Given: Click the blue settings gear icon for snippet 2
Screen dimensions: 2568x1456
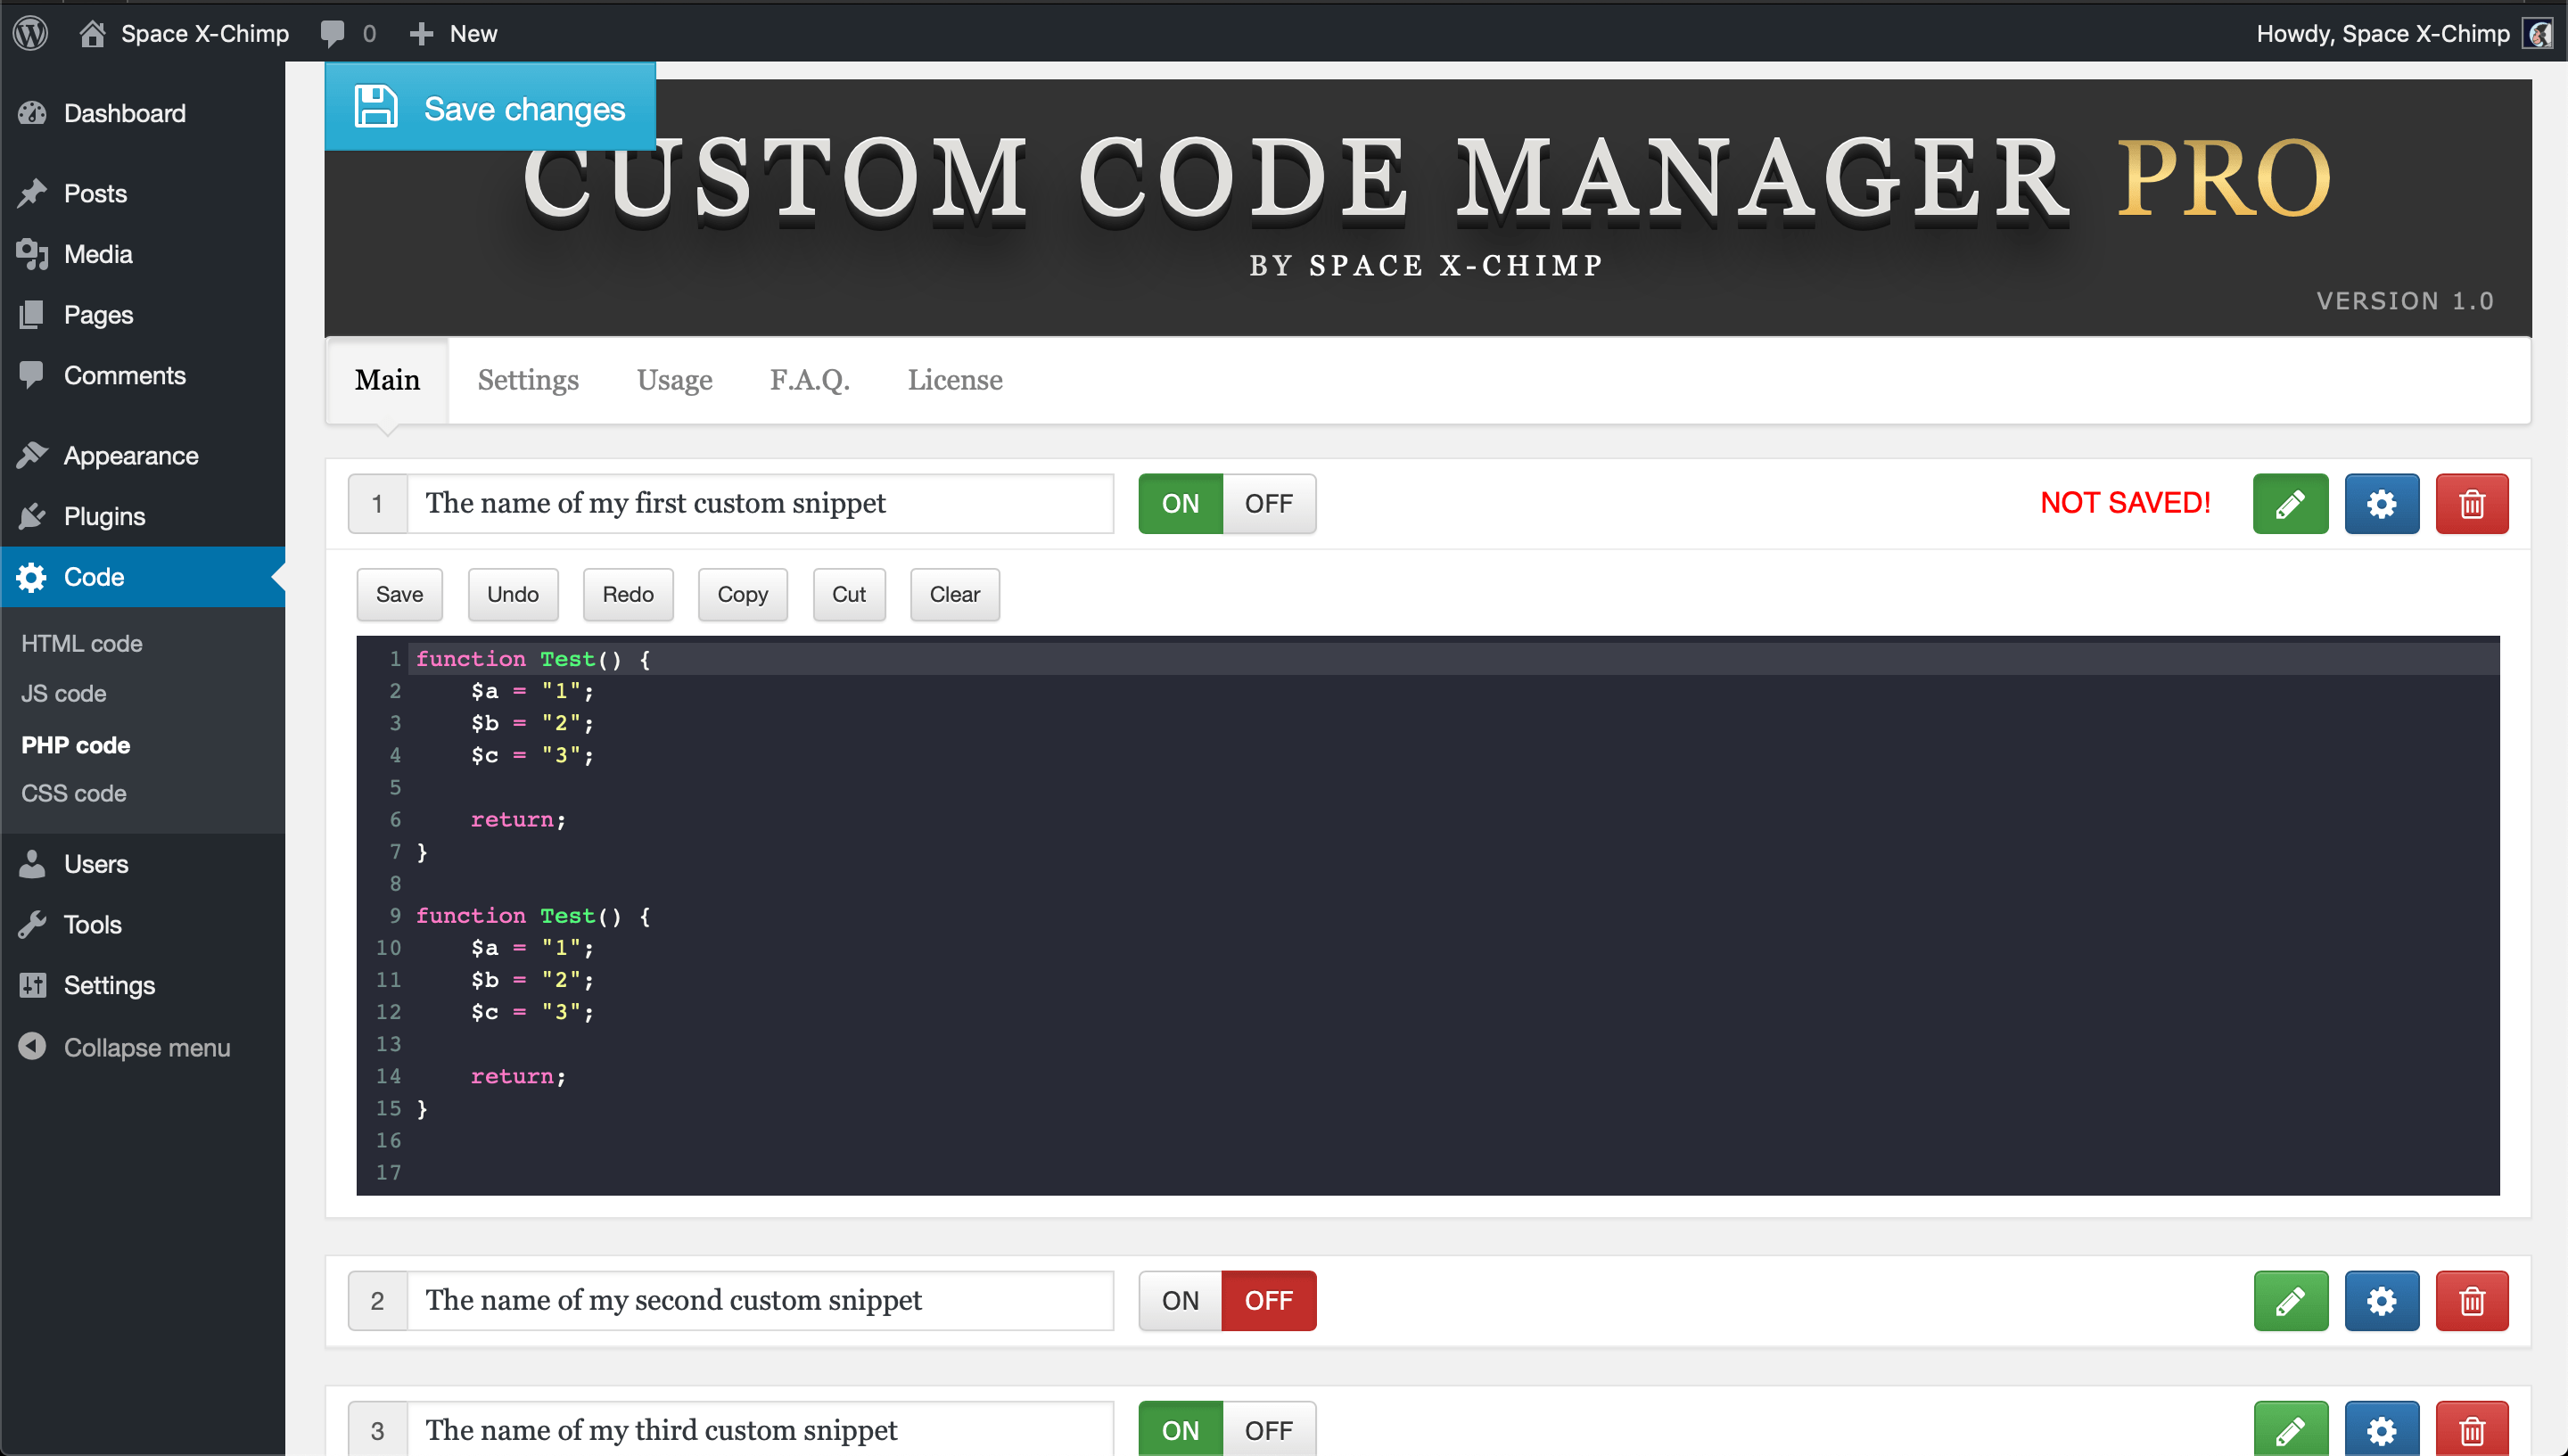Looking at the screenshot, I should (2383, 1301).
